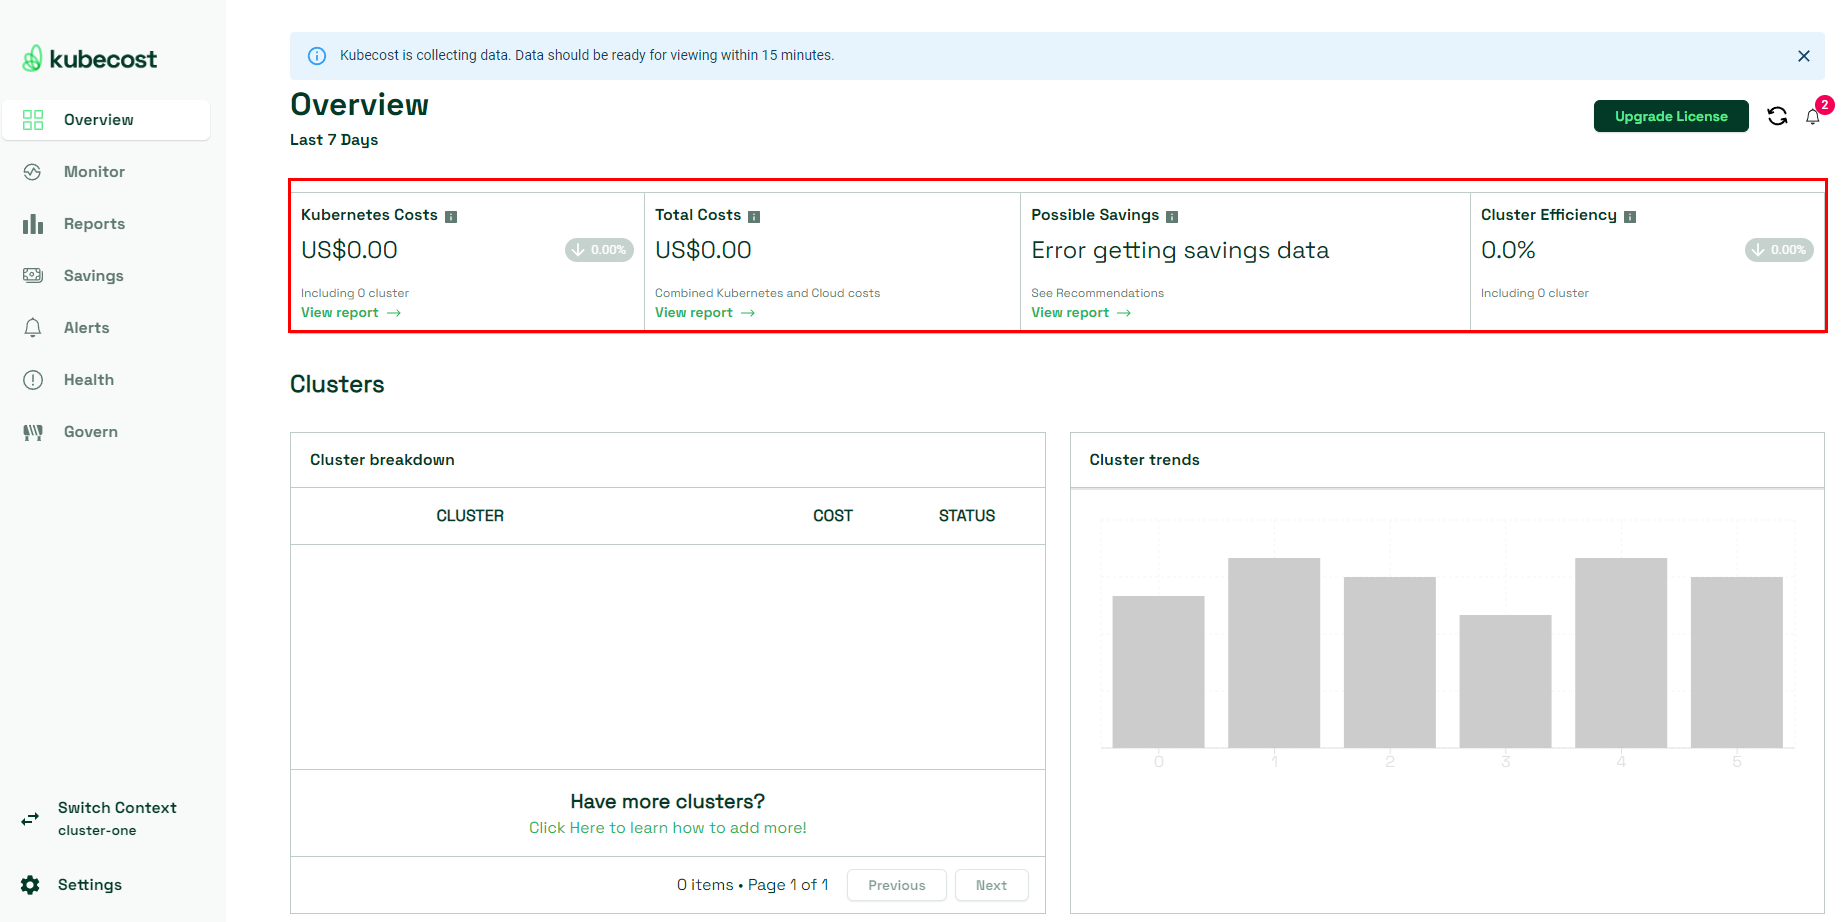The height and width of the screenshot is (922, 1843).
Task: Click the Clusters section heading
Action: click(337, 384)
